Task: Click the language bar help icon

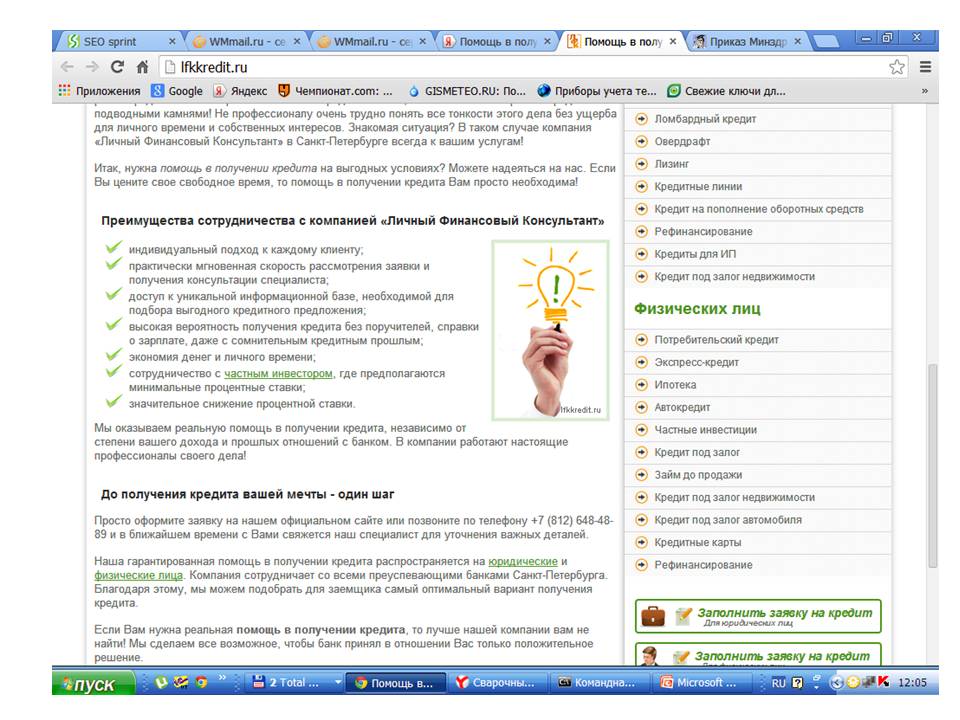Action: (x=797, y=683)
